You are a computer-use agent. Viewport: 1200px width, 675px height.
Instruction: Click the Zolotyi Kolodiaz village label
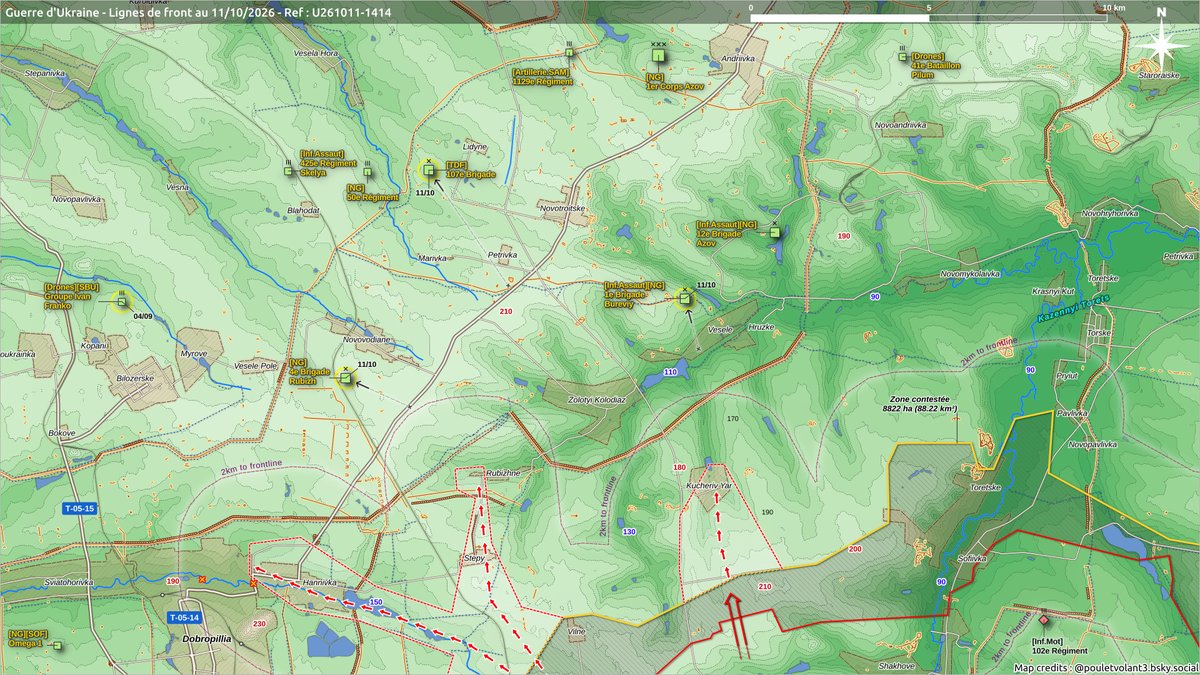pos(597,398)
